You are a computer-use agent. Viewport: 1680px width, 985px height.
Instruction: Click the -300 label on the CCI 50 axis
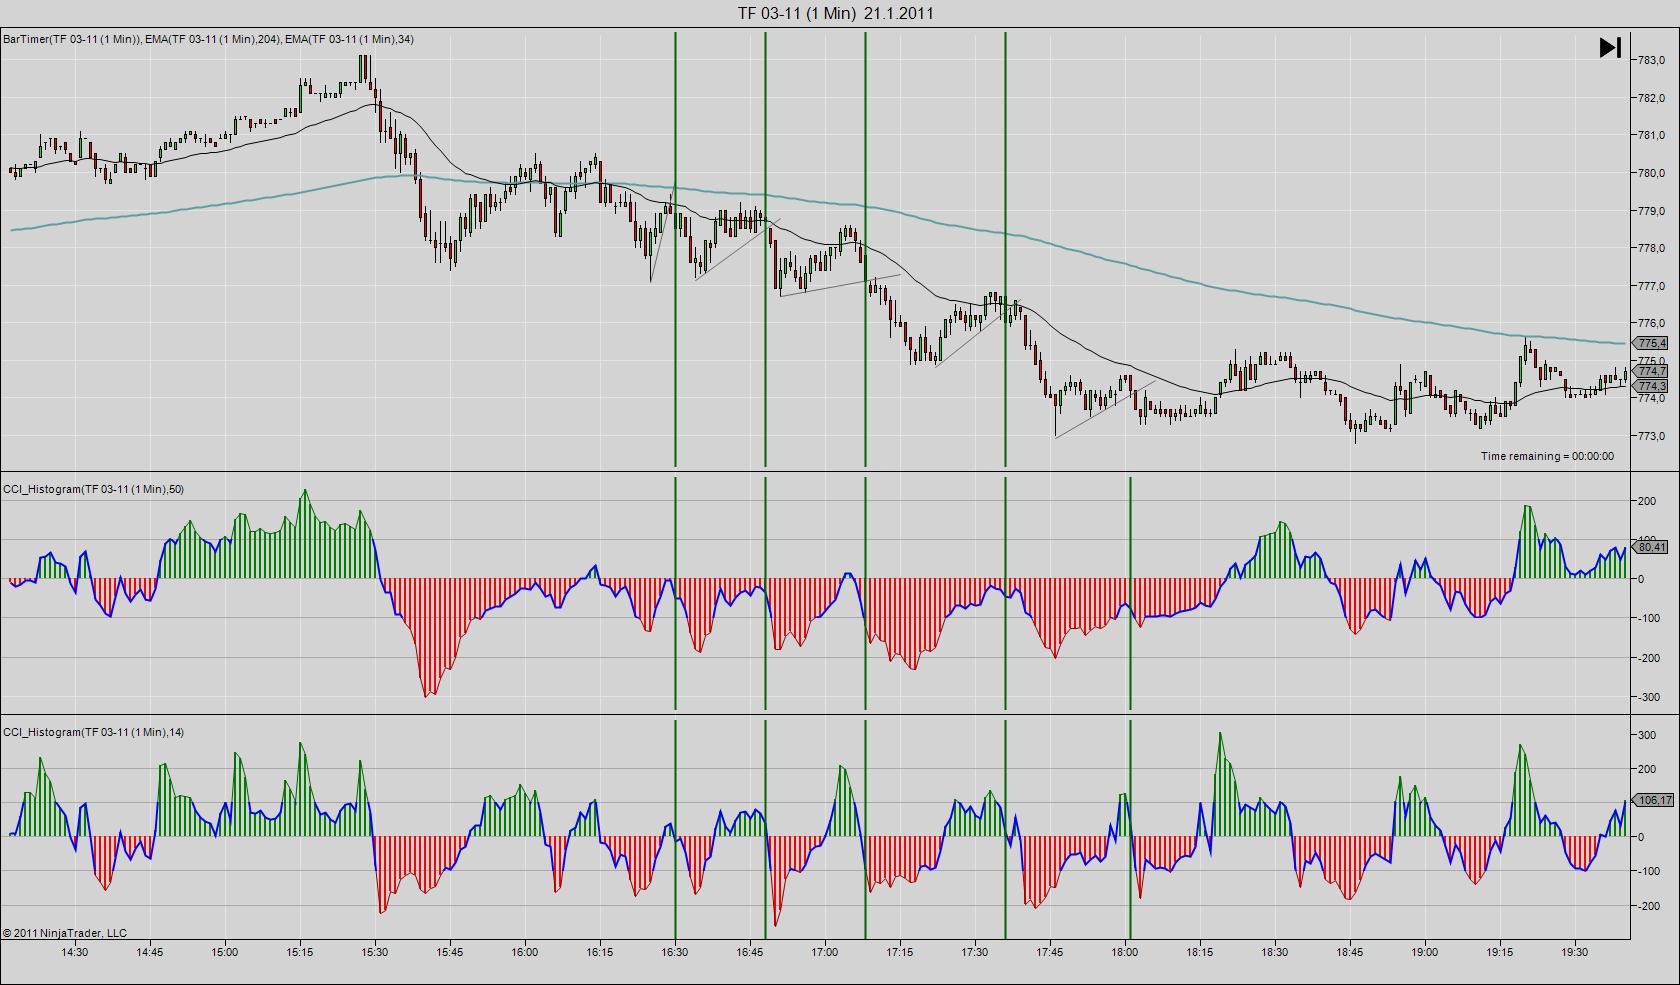tap(1646, 697)
